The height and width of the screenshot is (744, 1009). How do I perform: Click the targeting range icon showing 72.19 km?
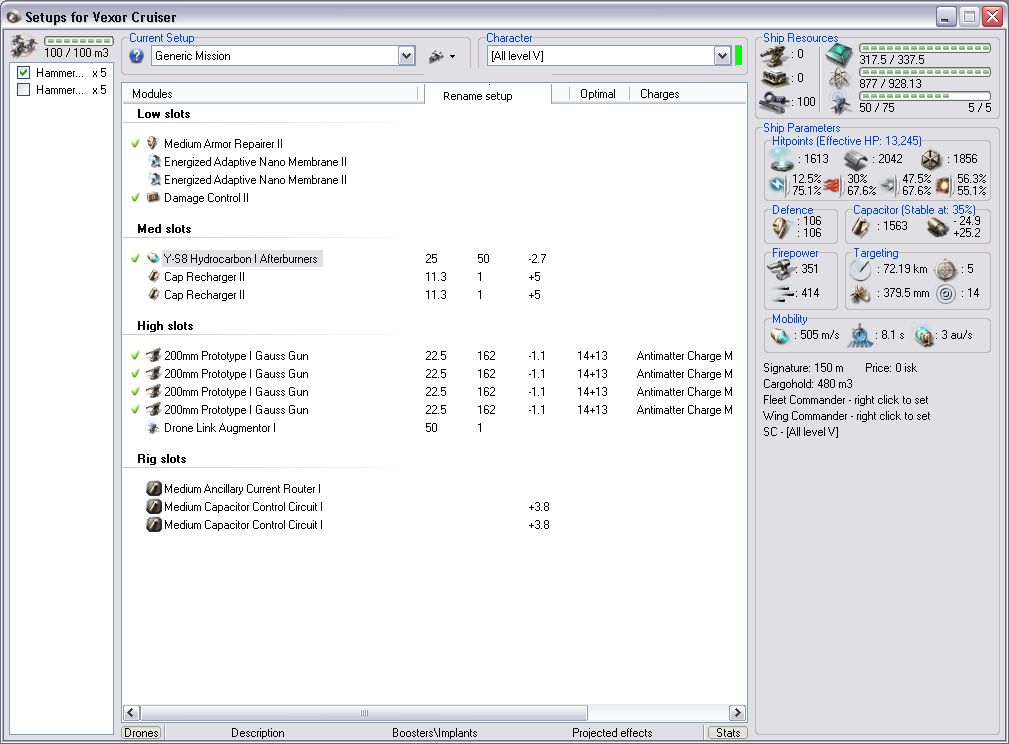(x=860, y=269)
